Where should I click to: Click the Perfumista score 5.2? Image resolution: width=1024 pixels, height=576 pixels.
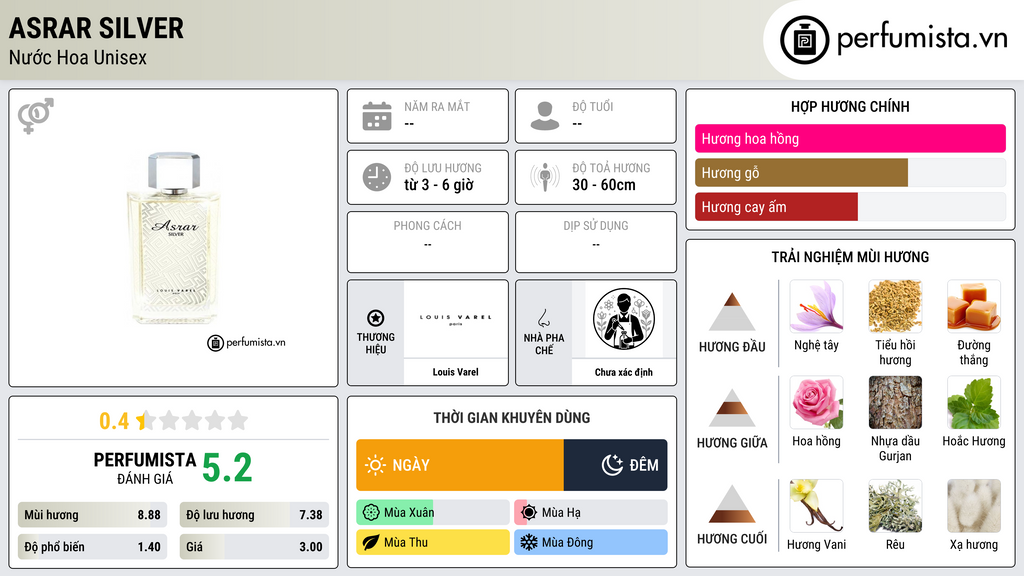[227, 468]
